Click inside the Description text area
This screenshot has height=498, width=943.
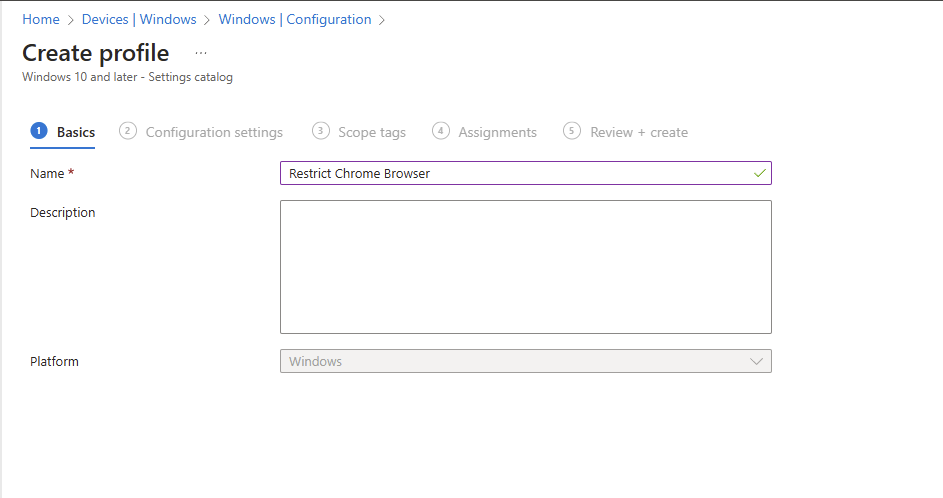(x=525, y=266)
